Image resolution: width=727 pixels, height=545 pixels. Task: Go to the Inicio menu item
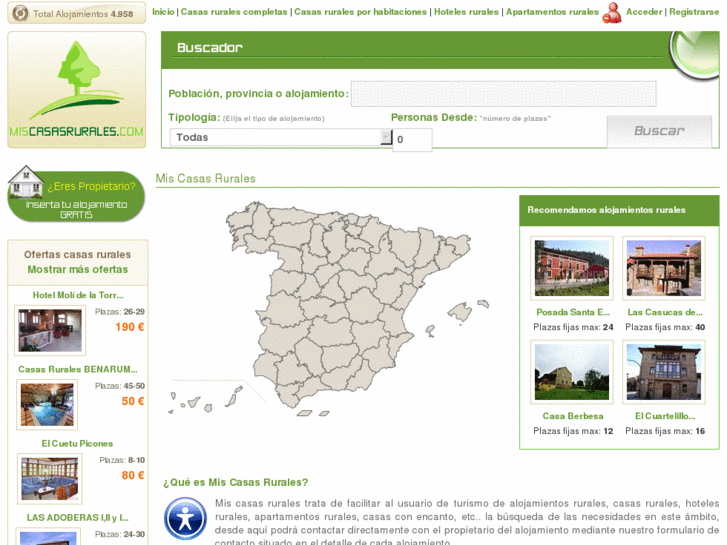point(163,12)
